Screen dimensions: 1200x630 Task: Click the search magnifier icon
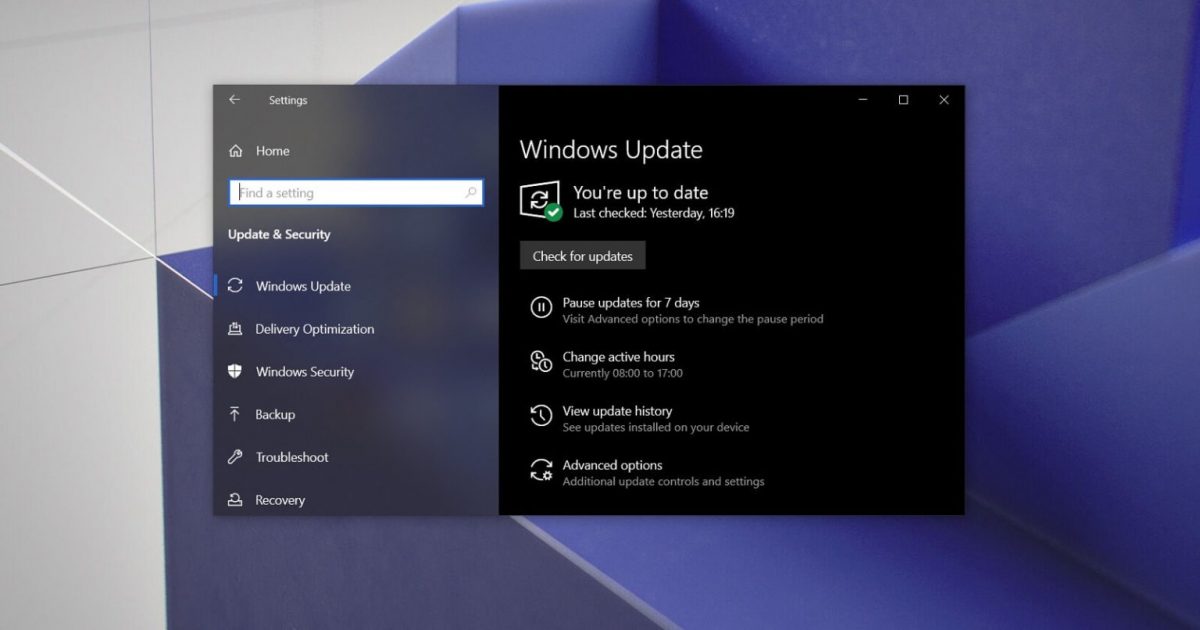(x=471, y=193)
